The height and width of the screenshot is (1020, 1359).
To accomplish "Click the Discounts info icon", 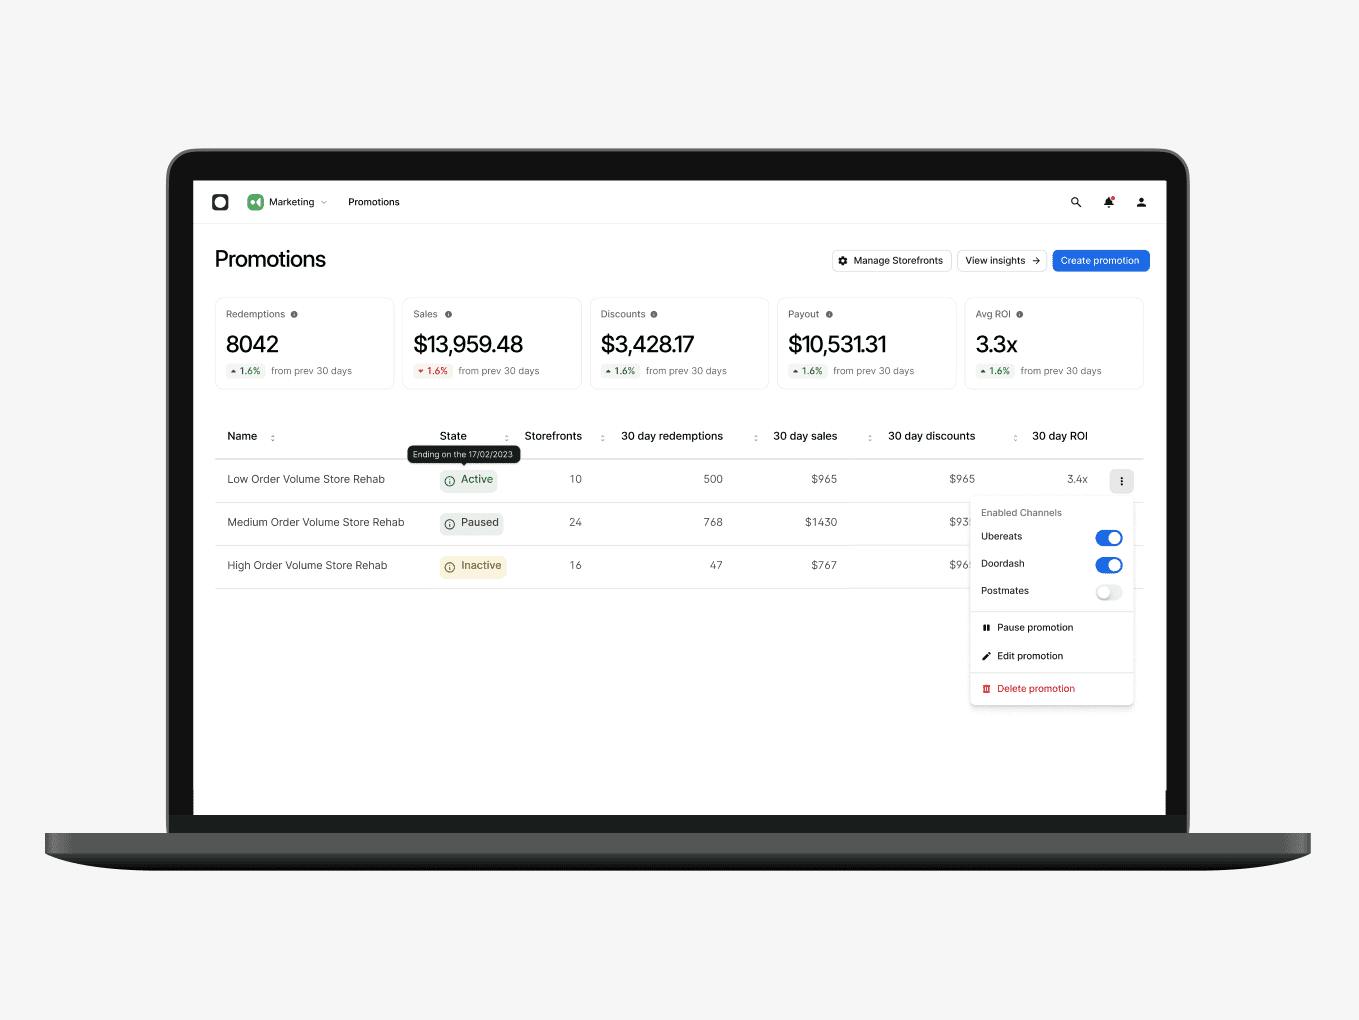I will tap(654, 314).
